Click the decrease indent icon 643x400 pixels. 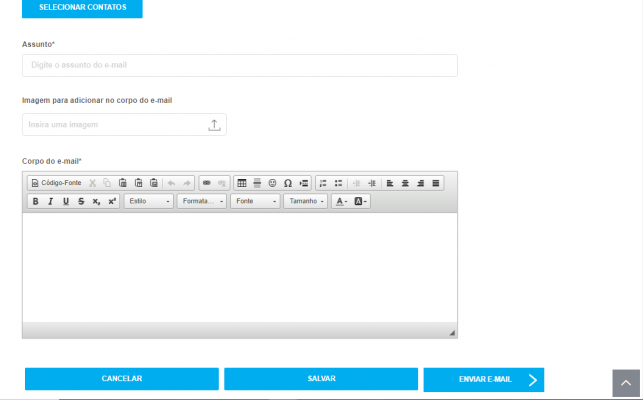(x=357, y=183)
